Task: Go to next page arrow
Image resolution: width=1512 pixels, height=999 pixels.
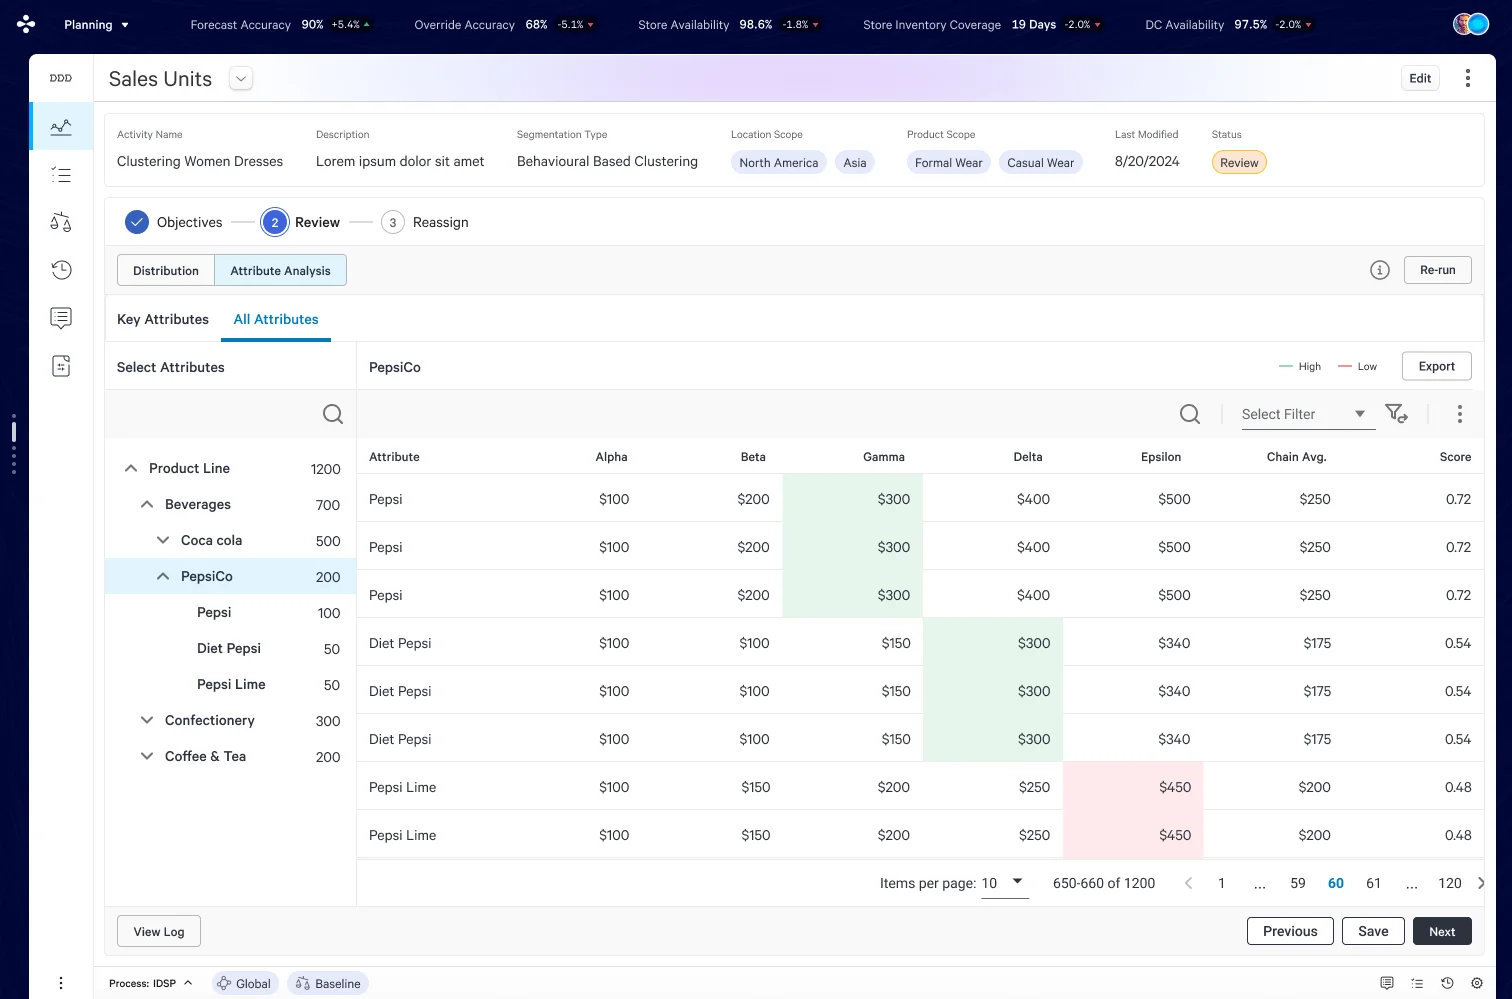Action: [1481, 883]
